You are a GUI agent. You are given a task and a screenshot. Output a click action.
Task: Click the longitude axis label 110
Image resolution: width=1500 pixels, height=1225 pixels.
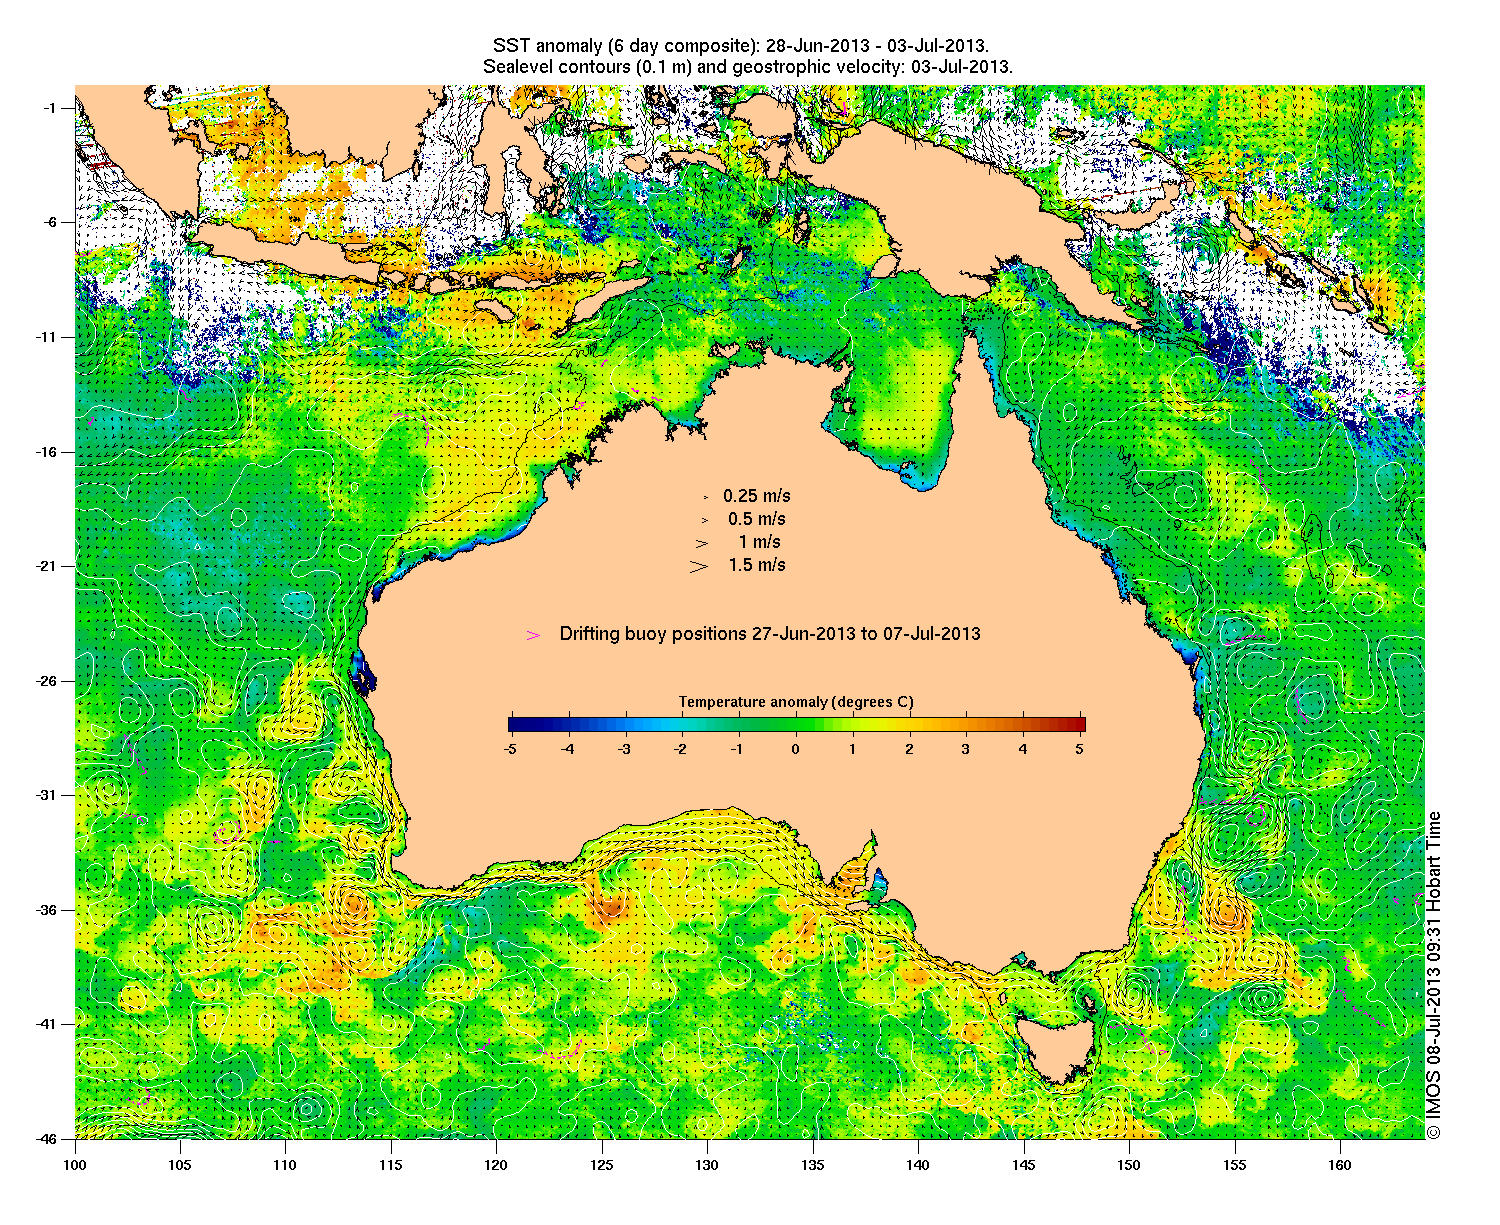tap(285, 1165)
